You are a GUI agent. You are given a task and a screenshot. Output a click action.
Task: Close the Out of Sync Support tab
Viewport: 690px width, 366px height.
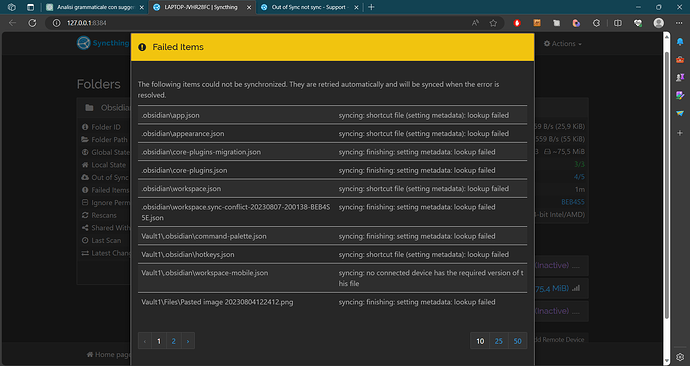click(x=356, y=7)
